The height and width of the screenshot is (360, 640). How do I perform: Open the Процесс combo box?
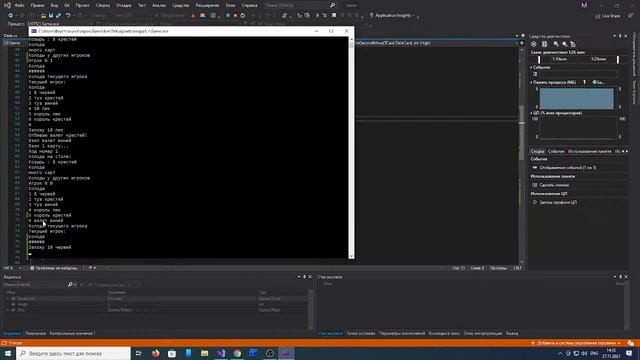coord(59,24)
